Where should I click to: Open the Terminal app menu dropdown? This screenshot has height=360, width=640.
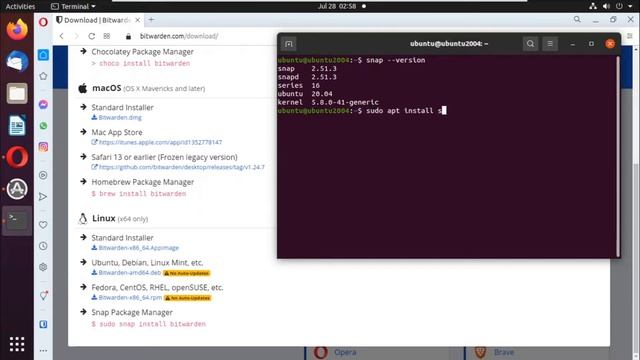(x=73, y=6)
